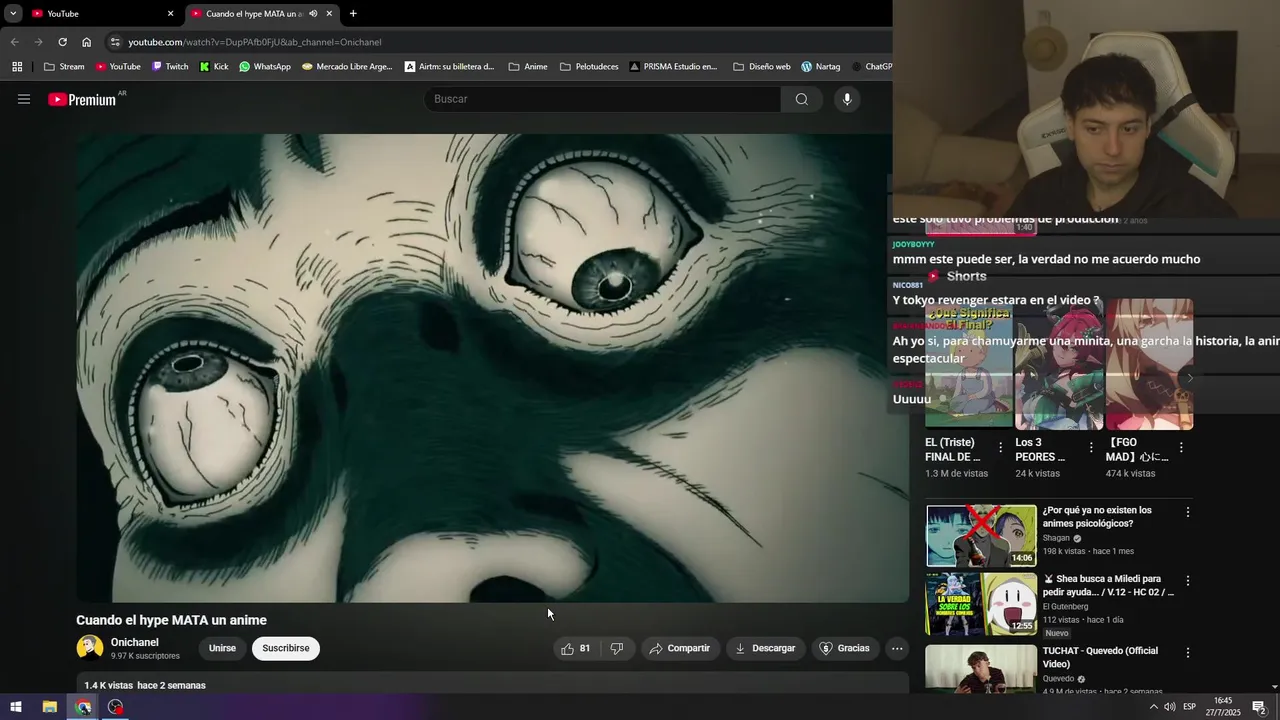1280x720 pixels.
Task: Open the 'animes psicológicos' video thumbnail
Action: tap(981, 536)
